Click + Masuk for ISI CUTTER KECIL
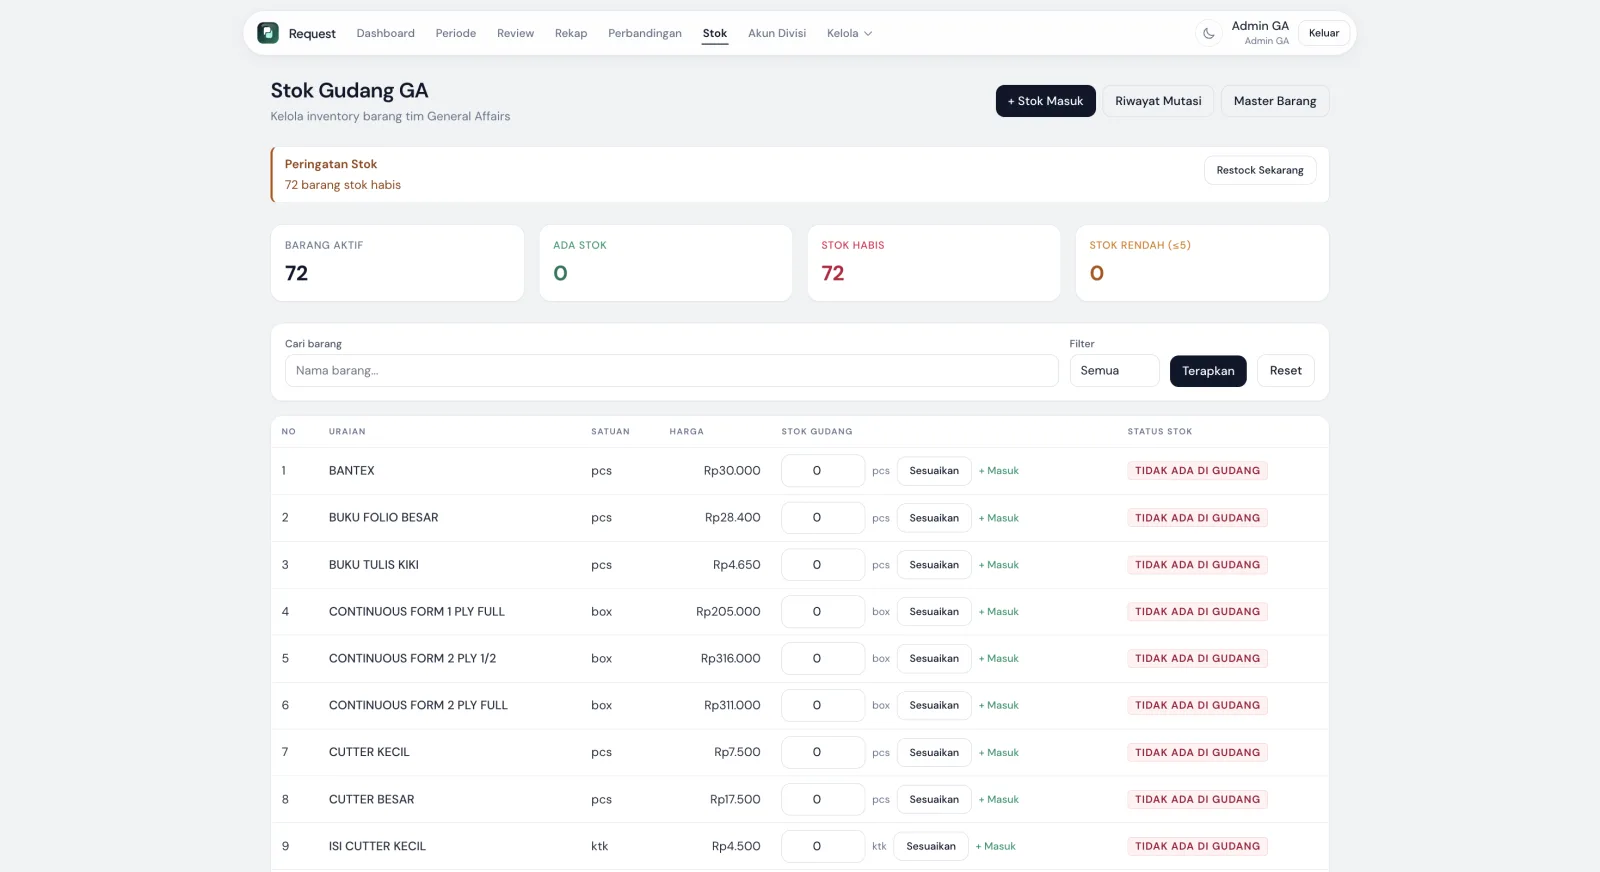 tap(996, 847)
